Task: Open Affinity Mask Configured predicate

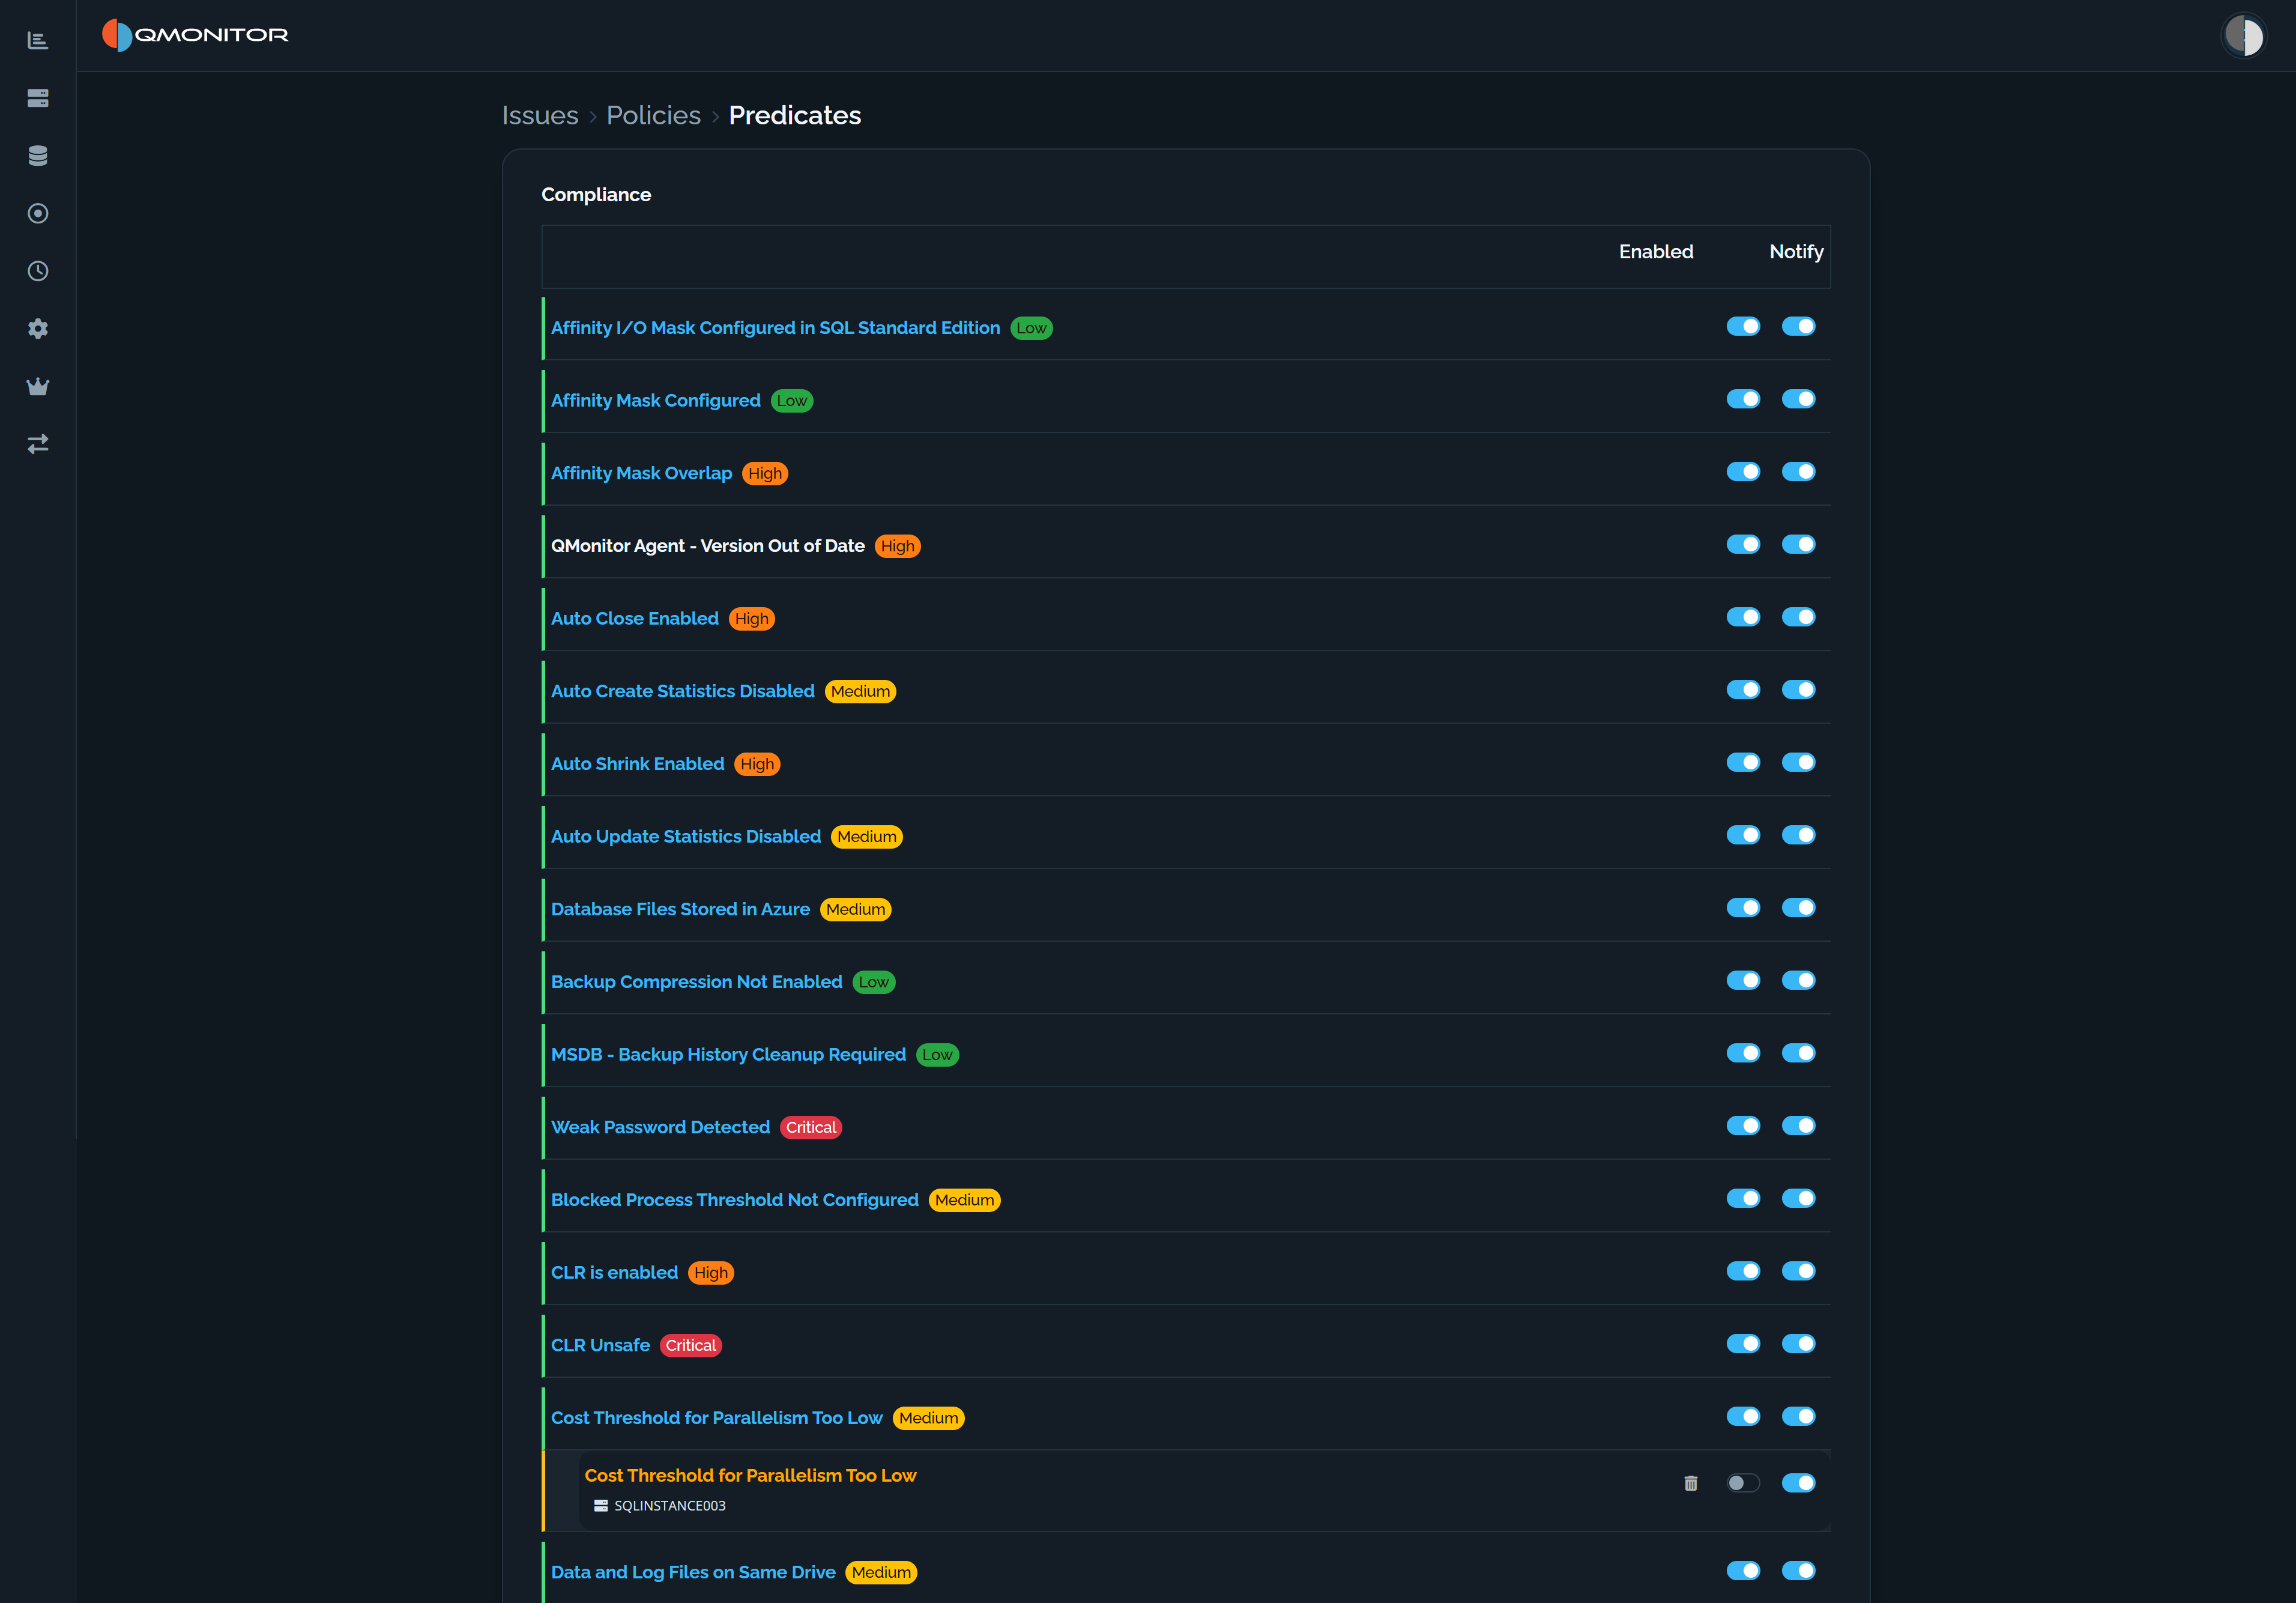Action: [x=655, y=400]
